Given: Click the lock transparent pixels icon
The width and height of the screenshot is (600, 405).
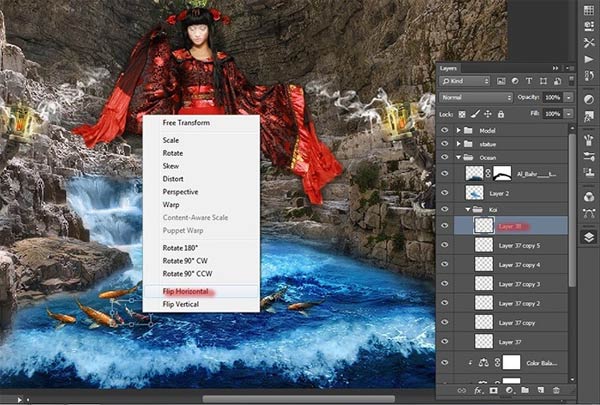Looking at the screenshot, I should point(462,114).
